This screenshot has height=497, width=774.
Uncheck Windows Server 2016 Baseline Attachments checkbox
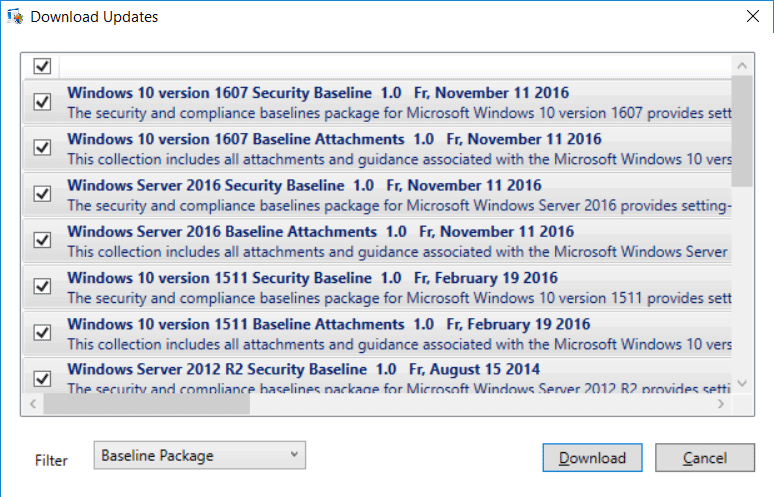(42, 240)
